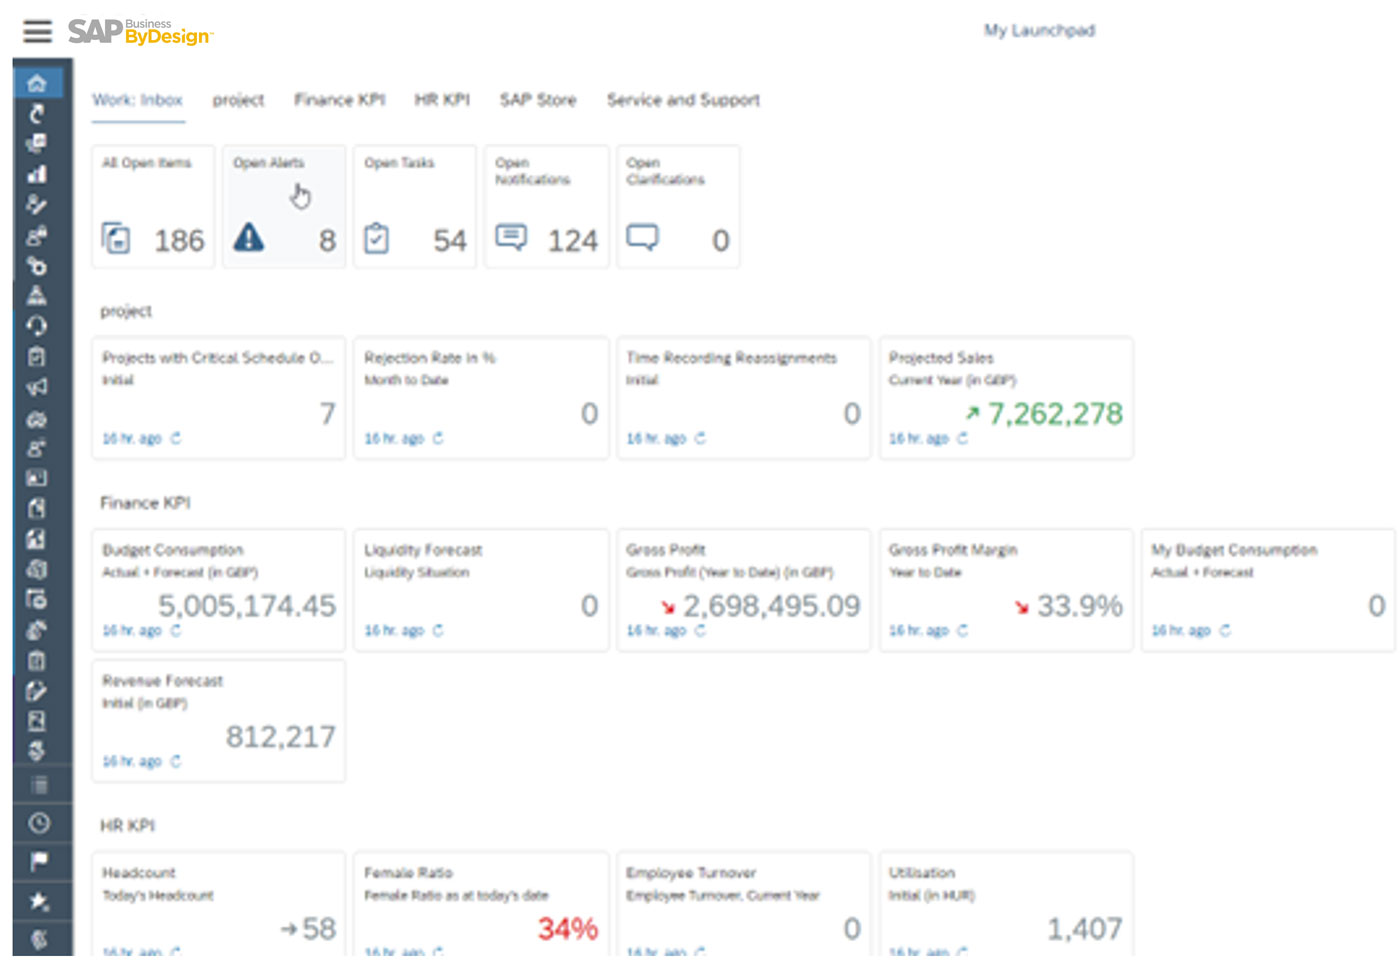Refresh the Gross Profit Margin tile
This screenshot has width=1400, height=967.
[963, 630]
